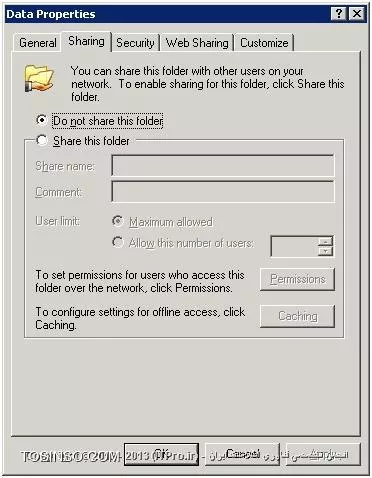Screen dimensions: 372x478
Task: Click into the Share name field
Action: (x=223, y=165)
